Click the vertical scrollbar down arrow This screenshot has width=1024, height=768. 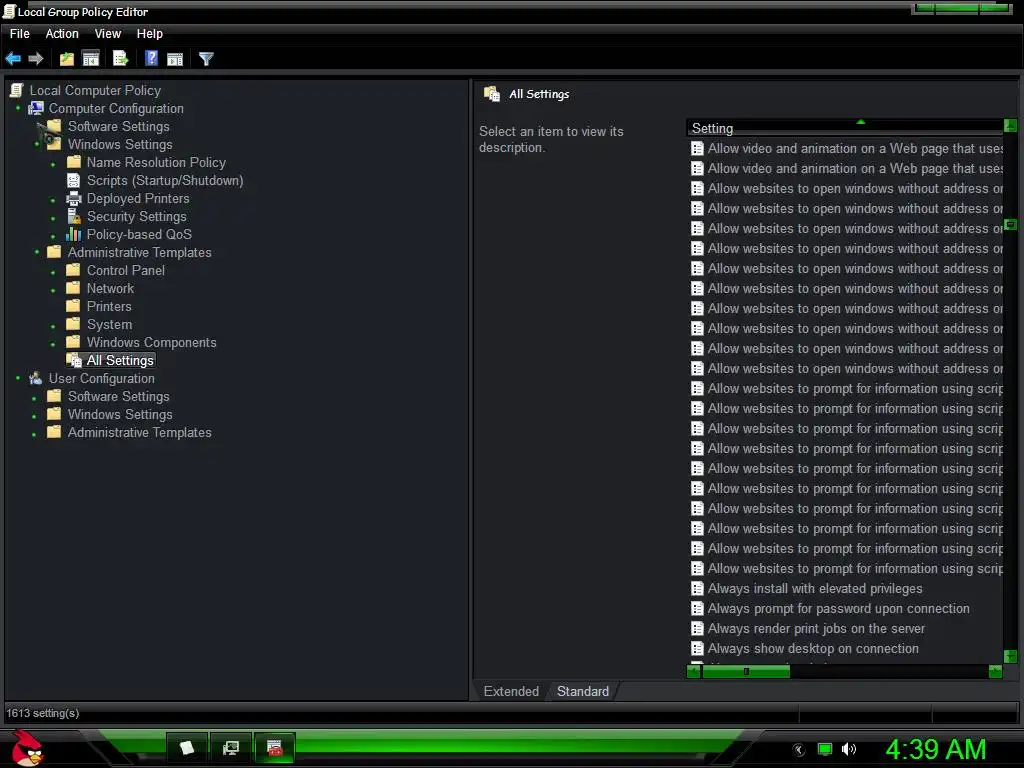tap(1010, 656)
